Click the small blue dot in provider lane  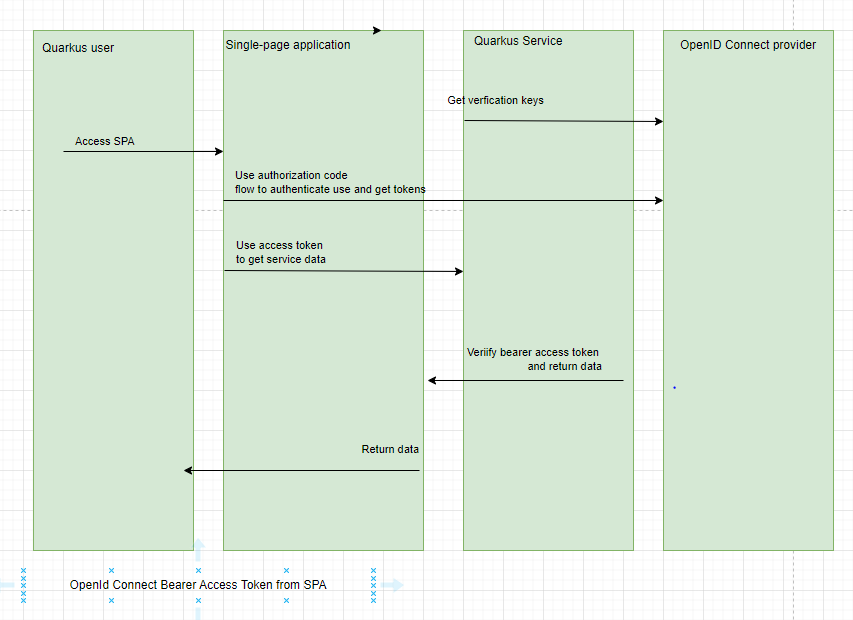[x=675, y=388]
